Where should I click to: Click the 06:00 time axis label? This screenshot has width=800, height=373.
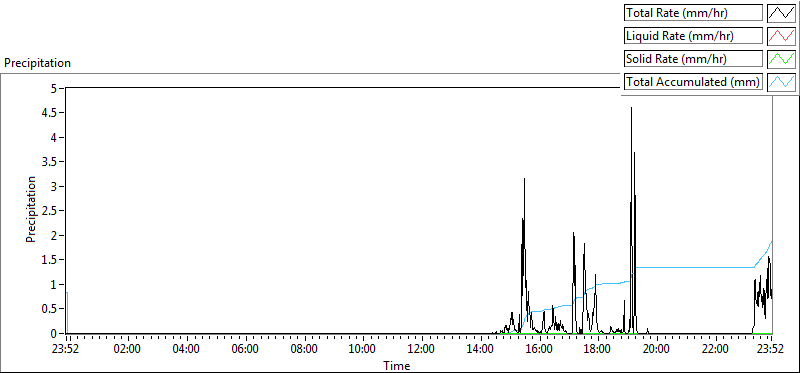pos(245,350)
